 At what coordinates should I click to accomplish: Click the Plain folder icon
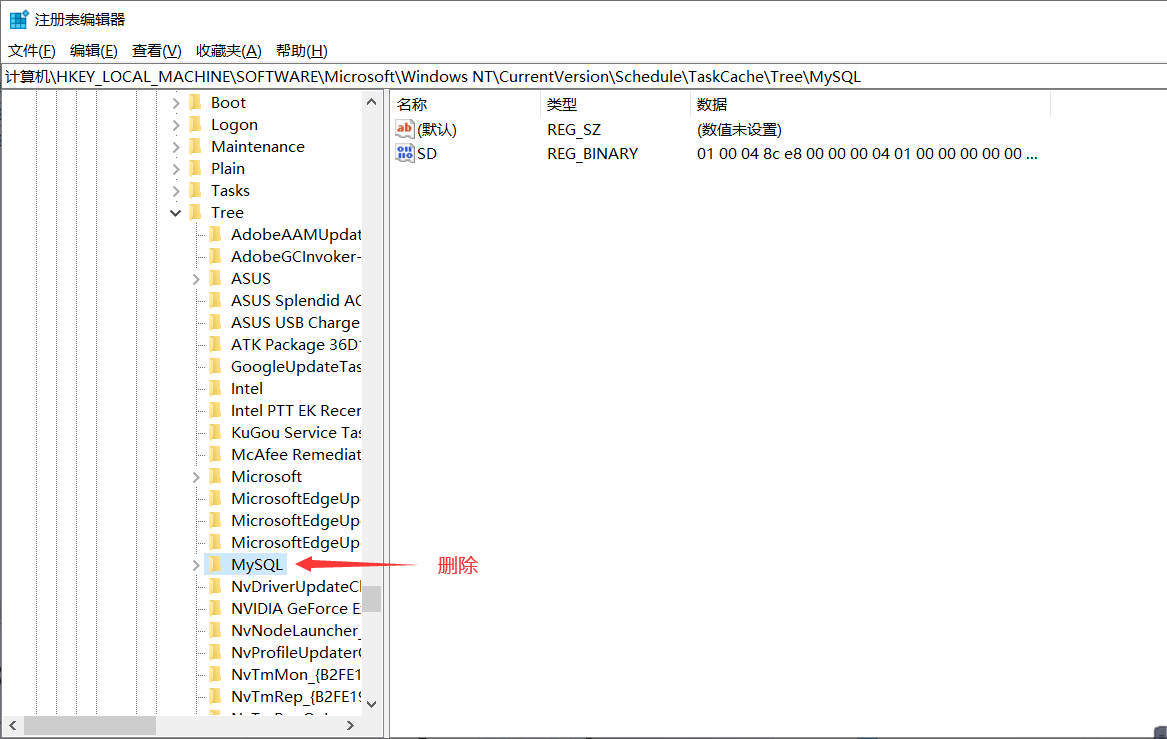(196, 168)
